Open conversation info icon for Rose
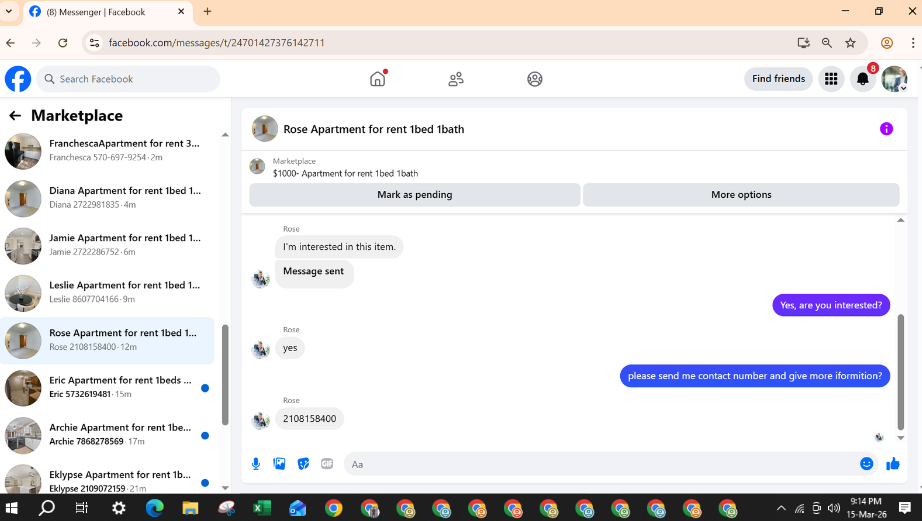Screen dimensions: 922x521 tap(886, 129)
